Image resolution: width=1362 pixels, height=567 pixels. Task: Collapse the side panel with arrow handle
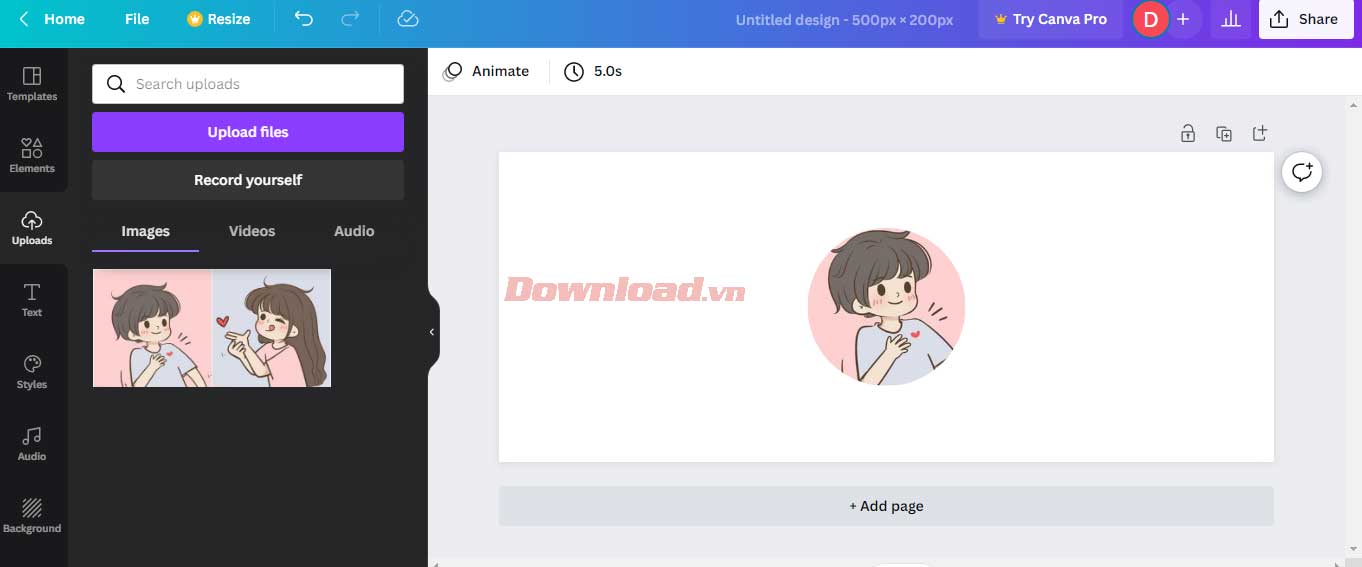point(432,332)
